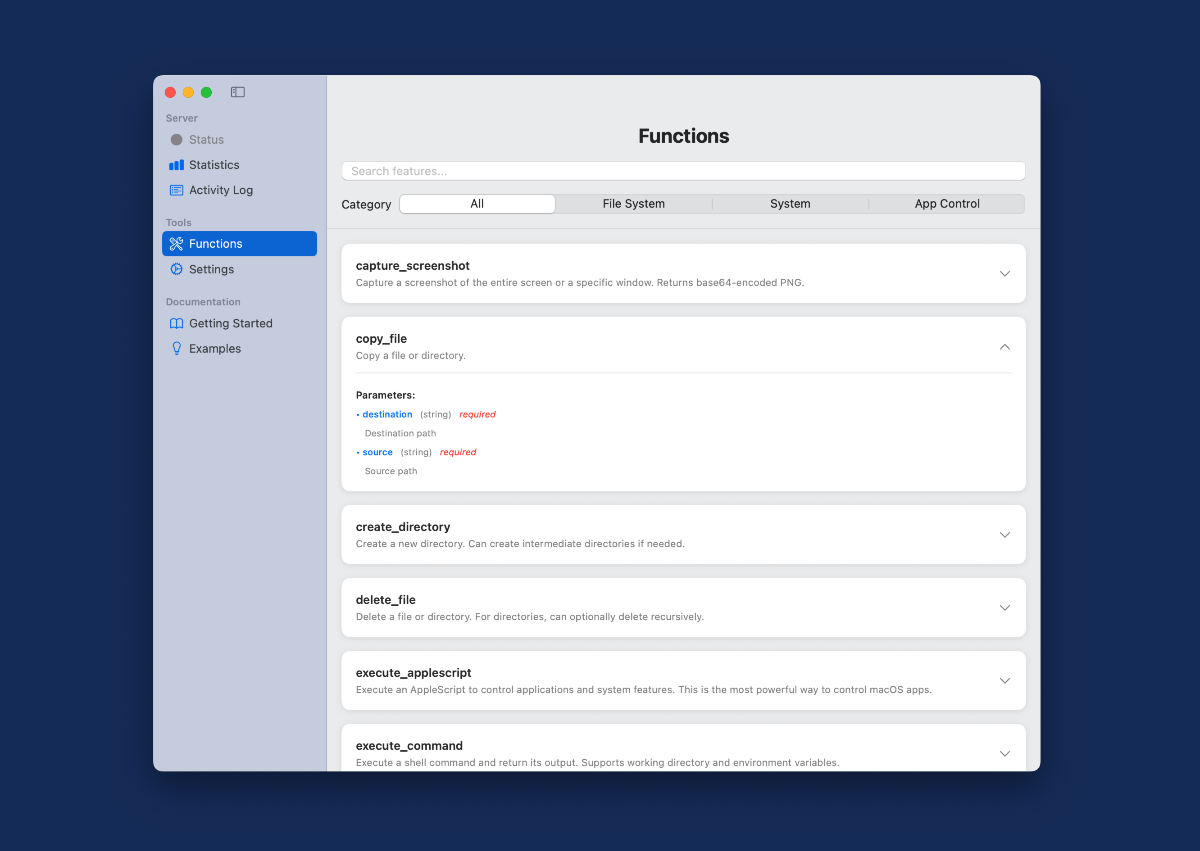Collapse the copy_file function card
Viewport: 1200px width, 851px height.
[x=1005, y=347]
